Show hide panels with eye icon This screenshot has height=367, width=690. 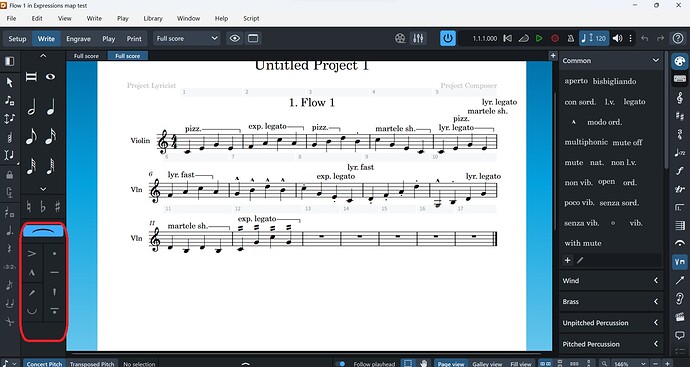[x=235, y=38]
